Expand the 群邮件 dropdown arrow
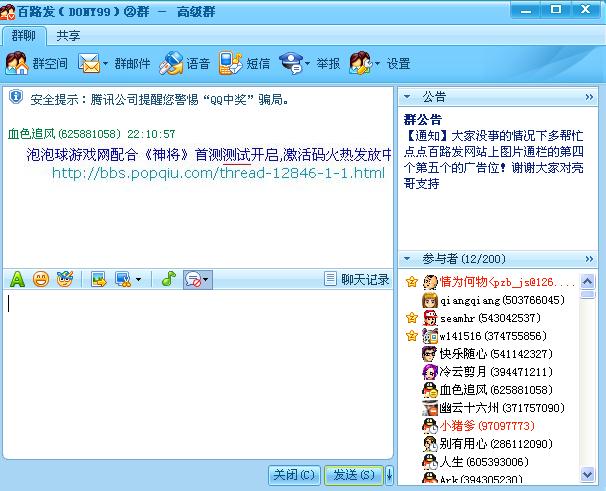Screen dimensions: 606x491 [105, 63]
